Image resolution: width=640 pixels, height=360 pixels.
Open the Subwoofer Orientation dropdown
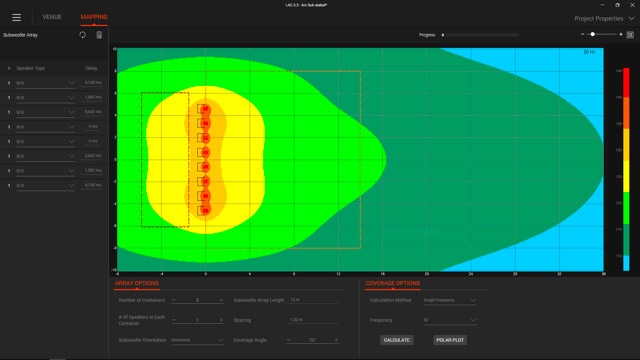tap(197, 340)
